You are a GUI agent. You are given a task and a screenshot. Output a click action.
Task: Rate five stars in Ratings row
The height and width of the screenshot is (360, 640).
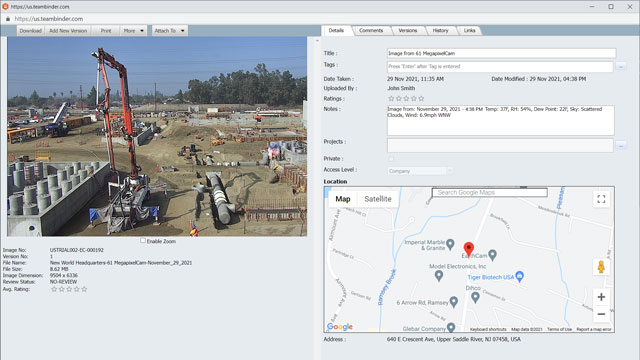tap(421, 98)
